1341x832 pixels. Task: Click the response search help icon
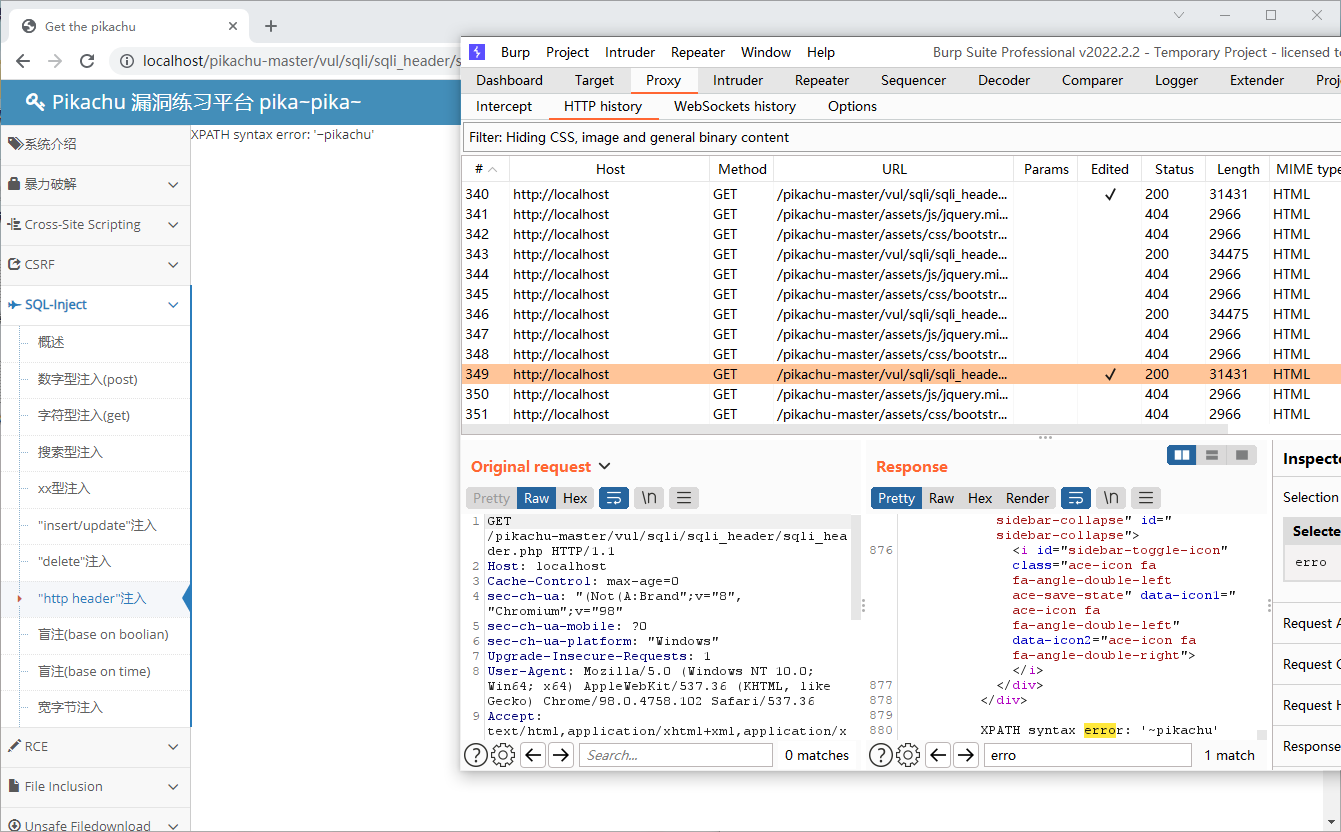coord(880,755)
